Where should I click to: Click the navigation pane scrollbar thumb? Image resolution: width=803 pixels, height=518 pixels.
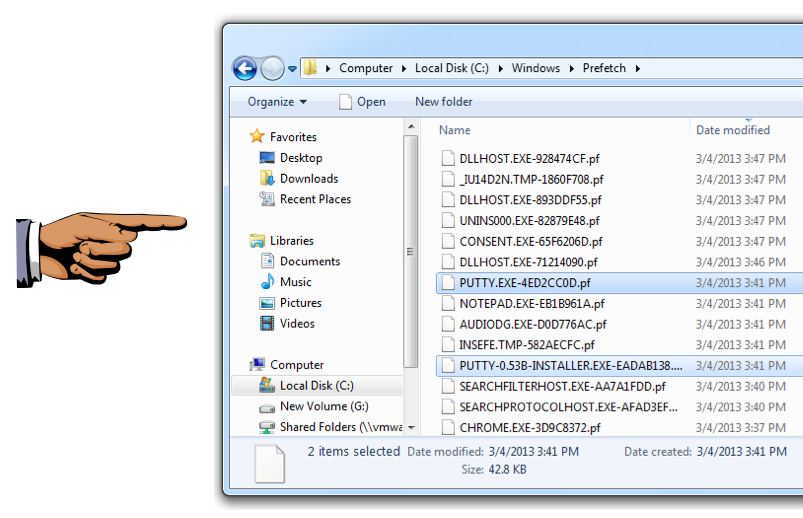tap(411, 252)
